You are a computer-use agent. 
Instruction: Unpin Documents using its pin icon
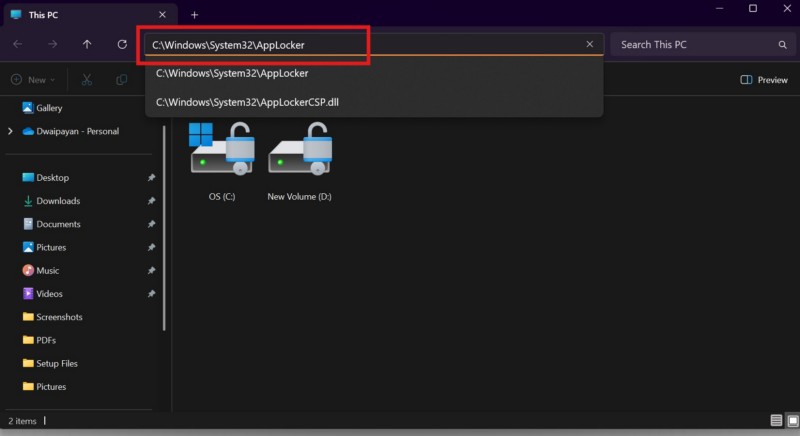point(152,224)
